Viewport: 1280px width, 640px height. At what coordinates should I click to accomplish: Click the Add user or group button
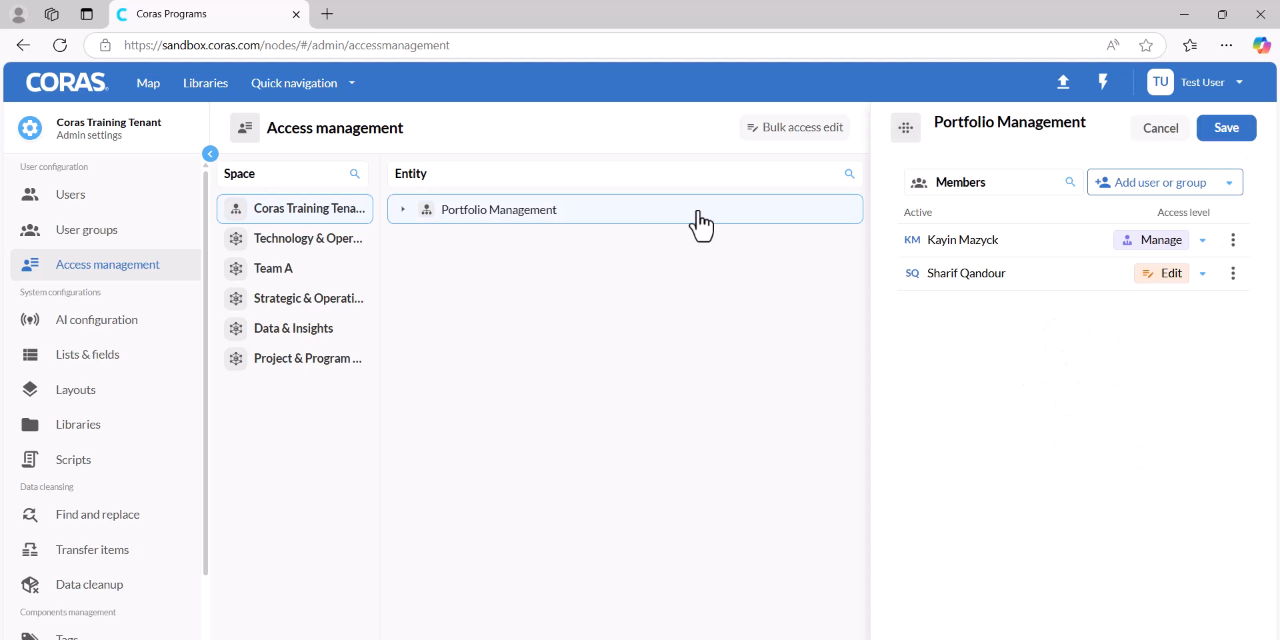(x=1151, y=182)
